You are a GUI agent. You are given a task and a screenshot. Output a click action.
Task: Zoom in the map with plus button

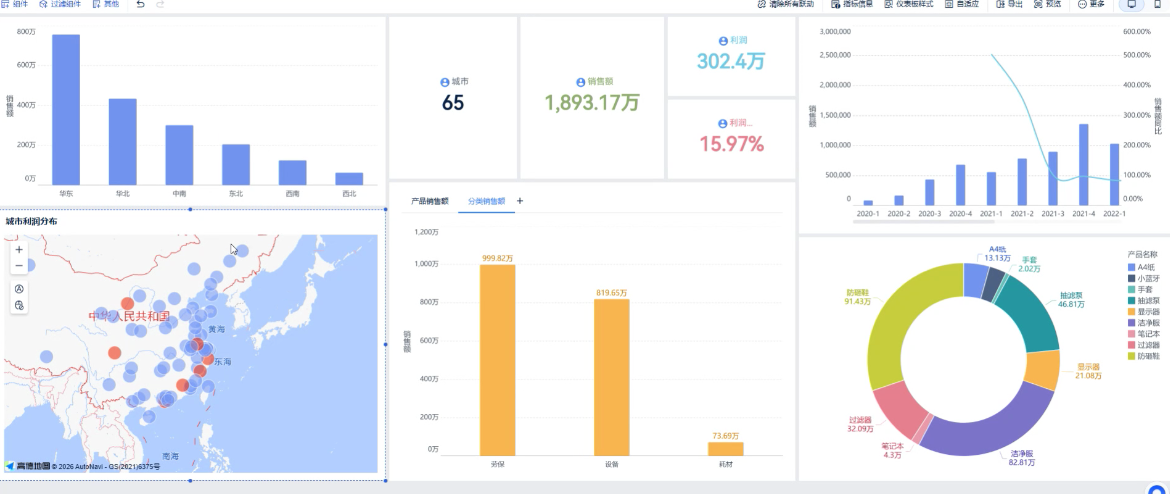point(19,250)
